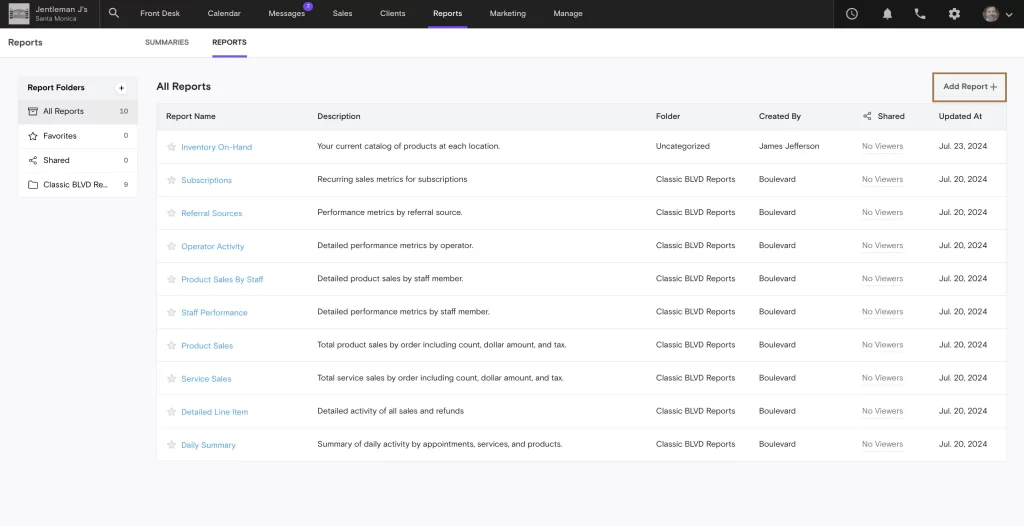
Task: Open notifications bell icon
Action: (x=887, y=14)
